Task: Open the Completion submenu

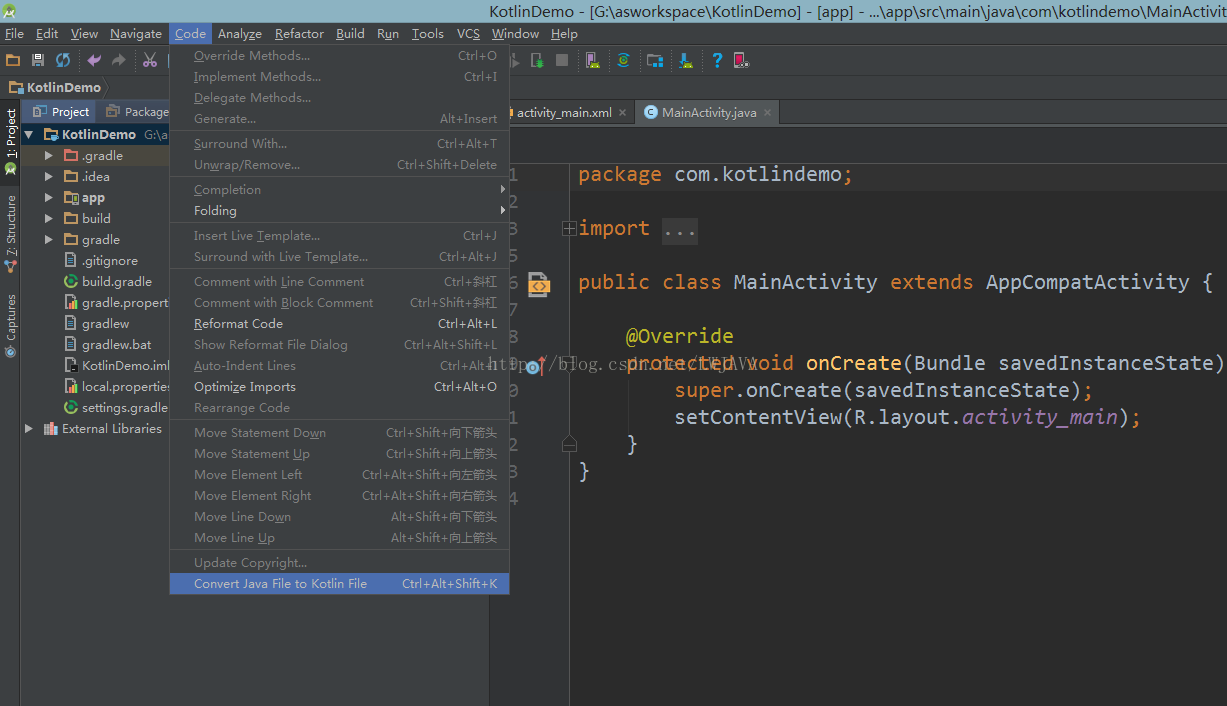Action: [339, 189]
